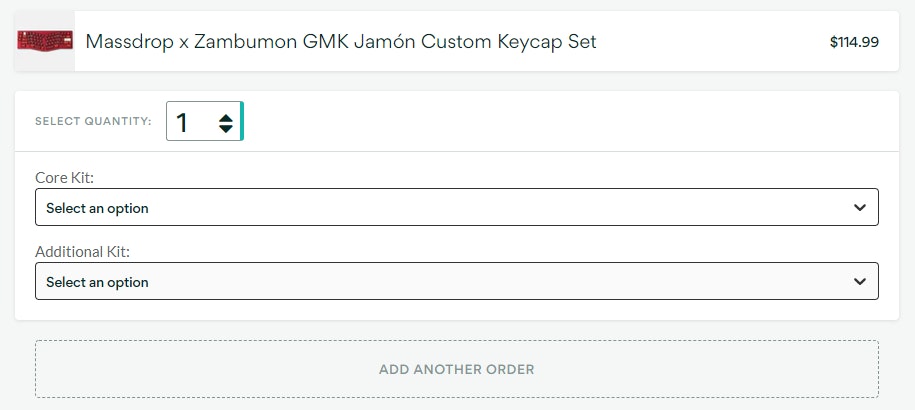Click the Core Kit chevron arrow icon

click(x=860, y=208)
